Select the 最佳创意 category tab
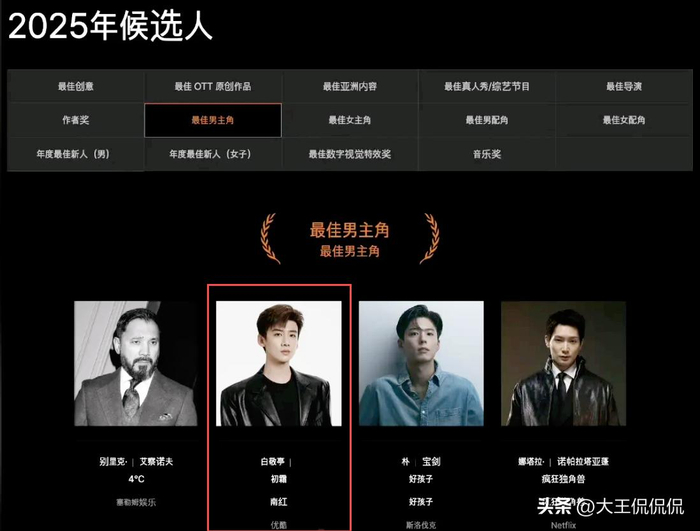Viewport: 700px width, 531px height. pos(75,86)
